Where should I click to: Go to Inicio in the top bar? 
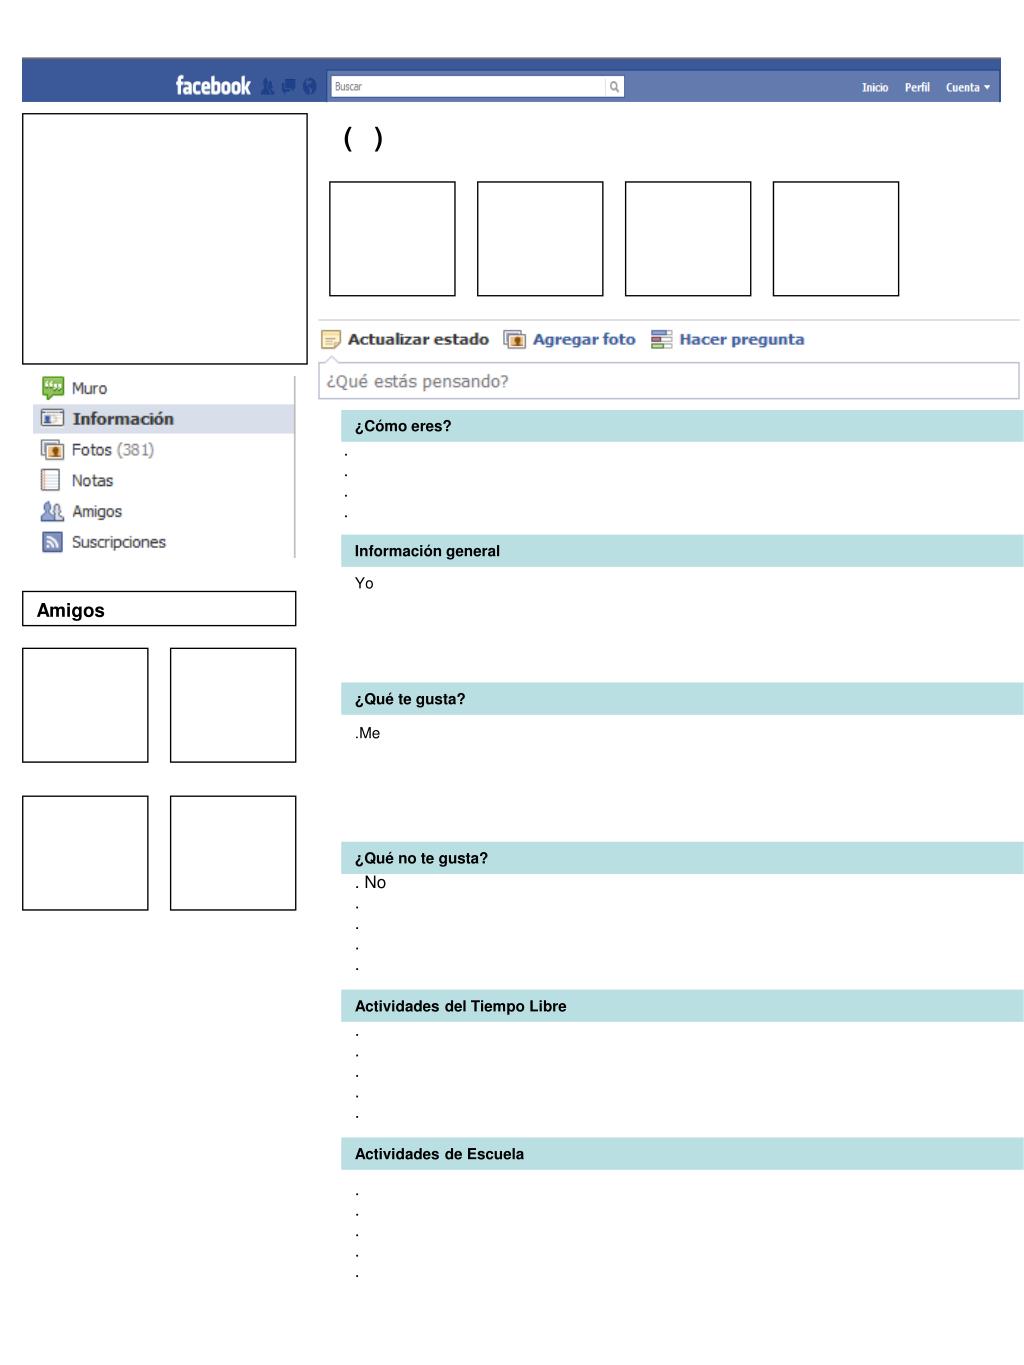pyautogui.click(x=875, y=88)
